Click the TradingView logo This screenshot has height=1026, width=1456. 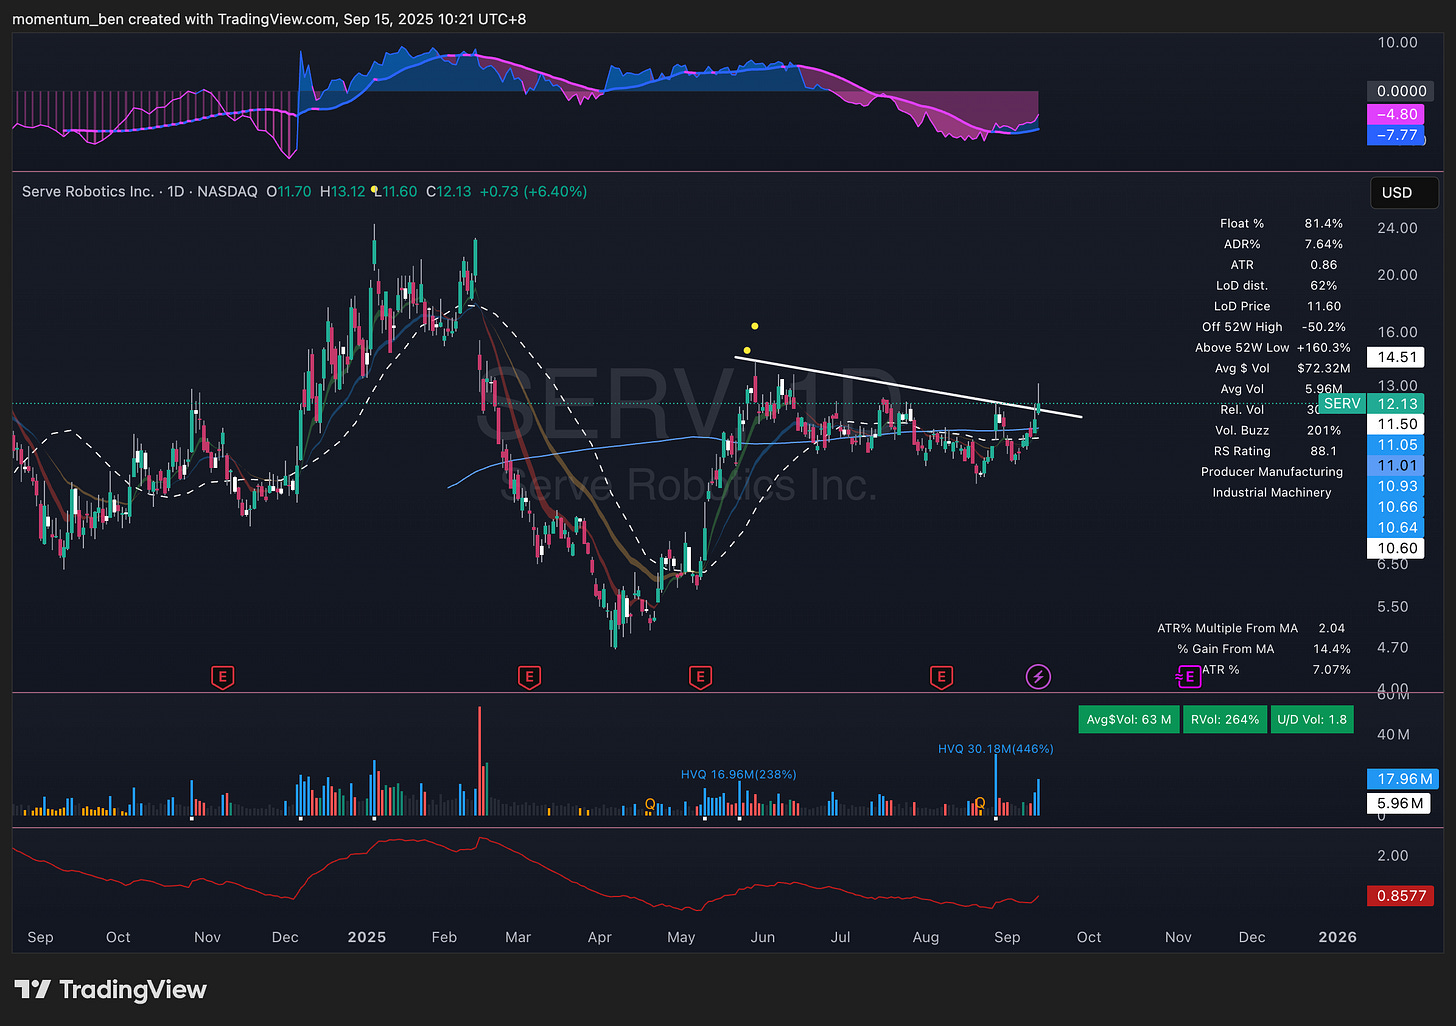pos(111,990)
